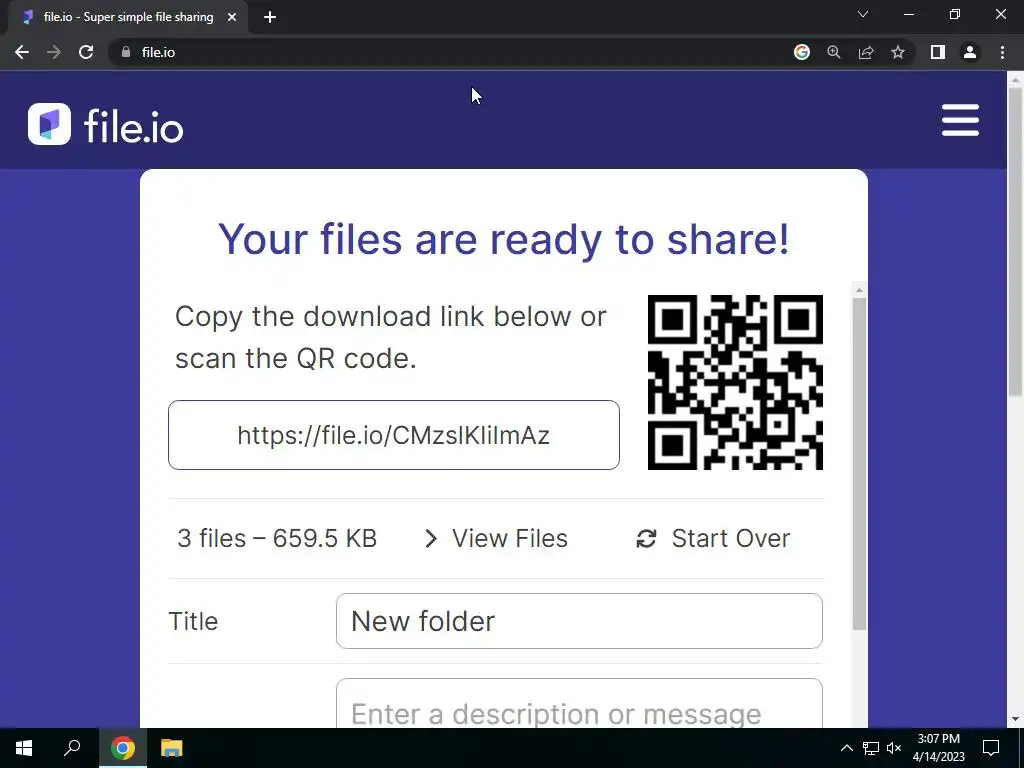Go back to the previous page

(22, 52)
